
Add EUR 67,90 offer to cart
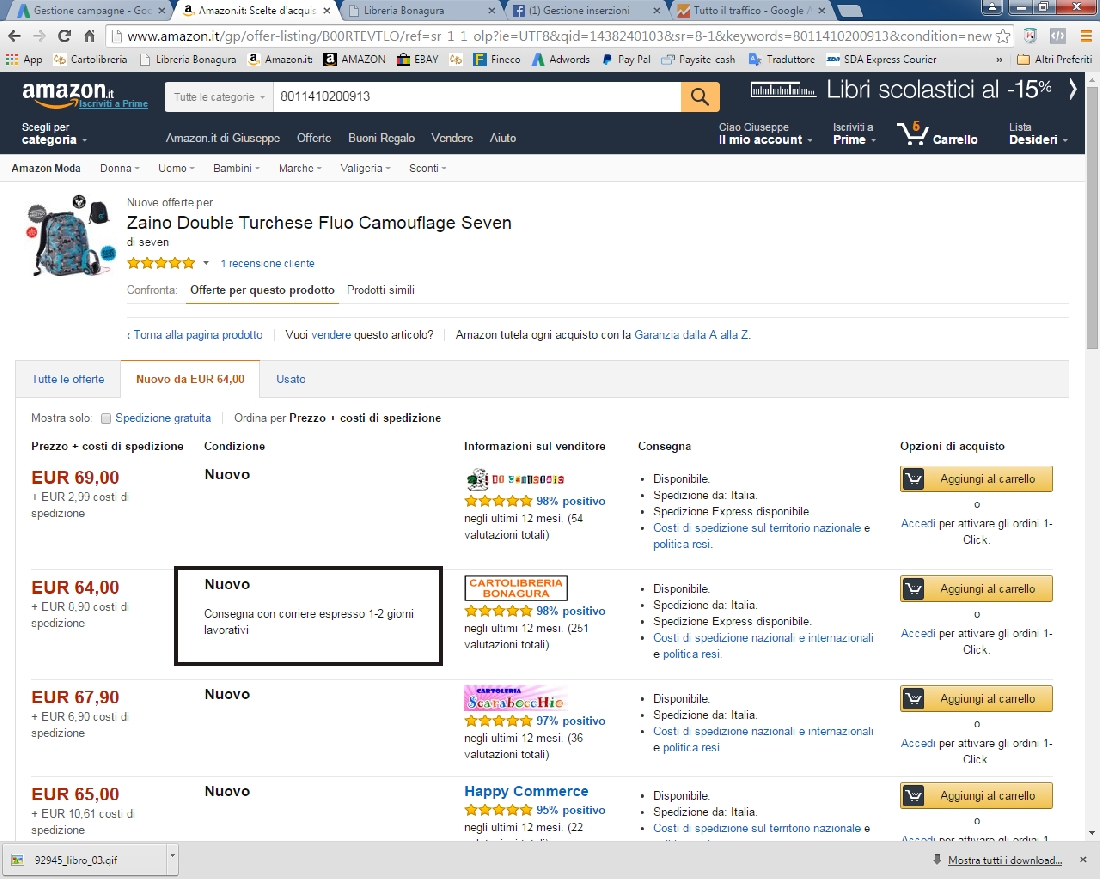(977, 699)
